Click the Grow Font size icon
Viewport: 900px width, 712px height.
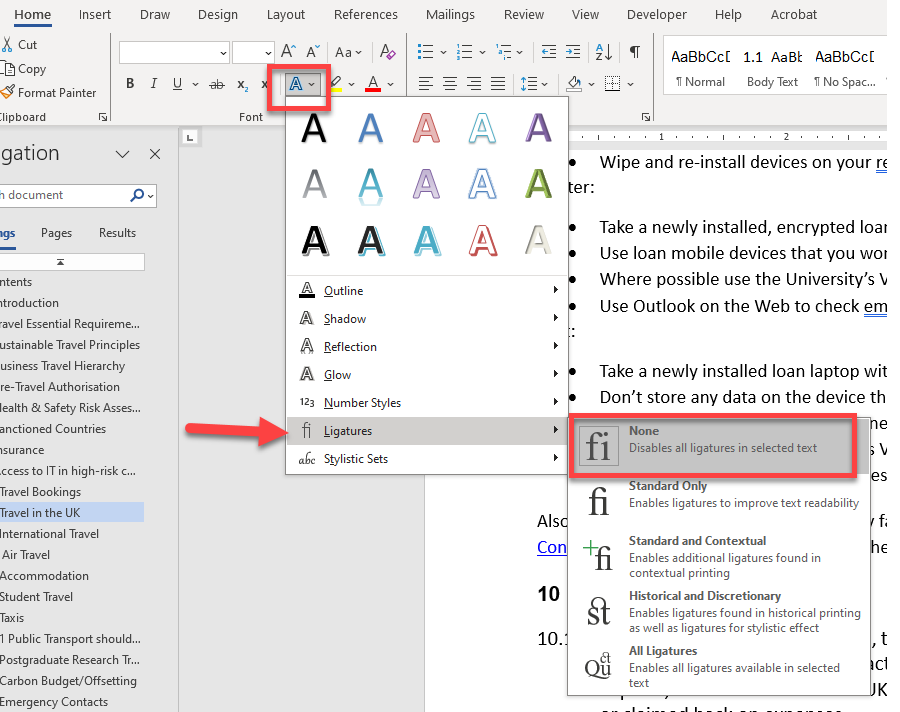point(288,52)
